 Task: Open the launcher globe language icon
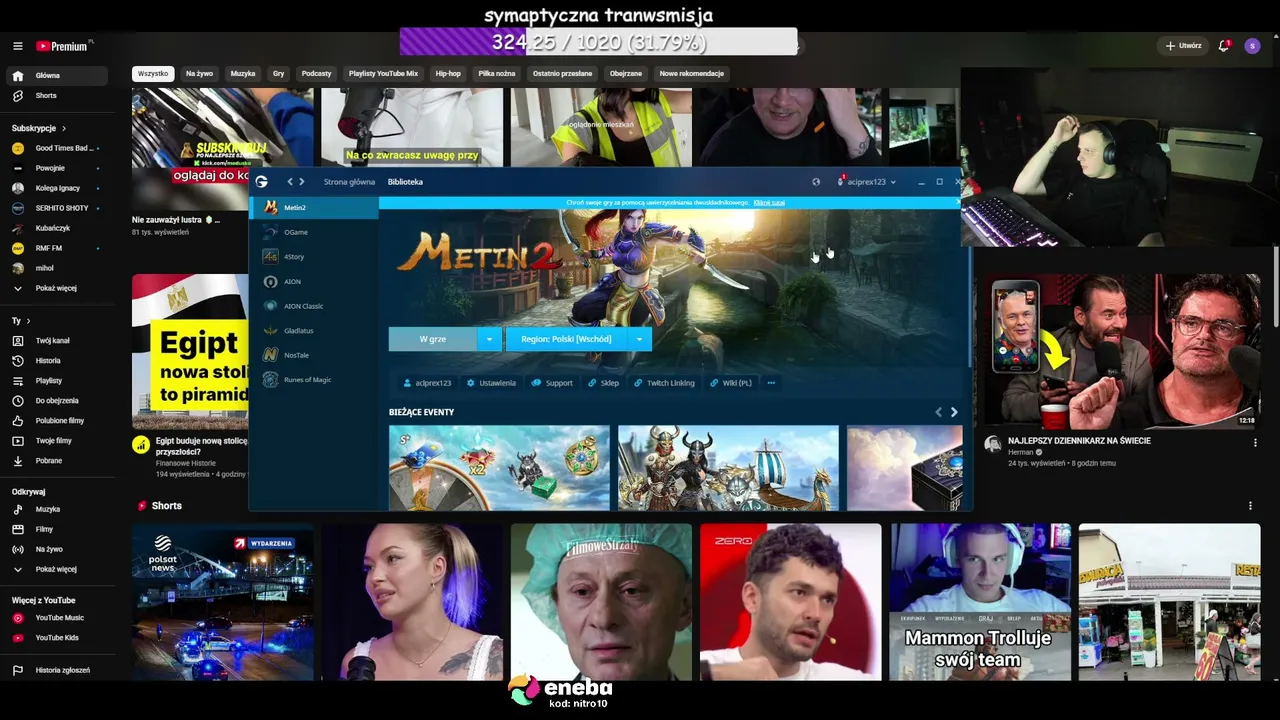pos(816,182)
